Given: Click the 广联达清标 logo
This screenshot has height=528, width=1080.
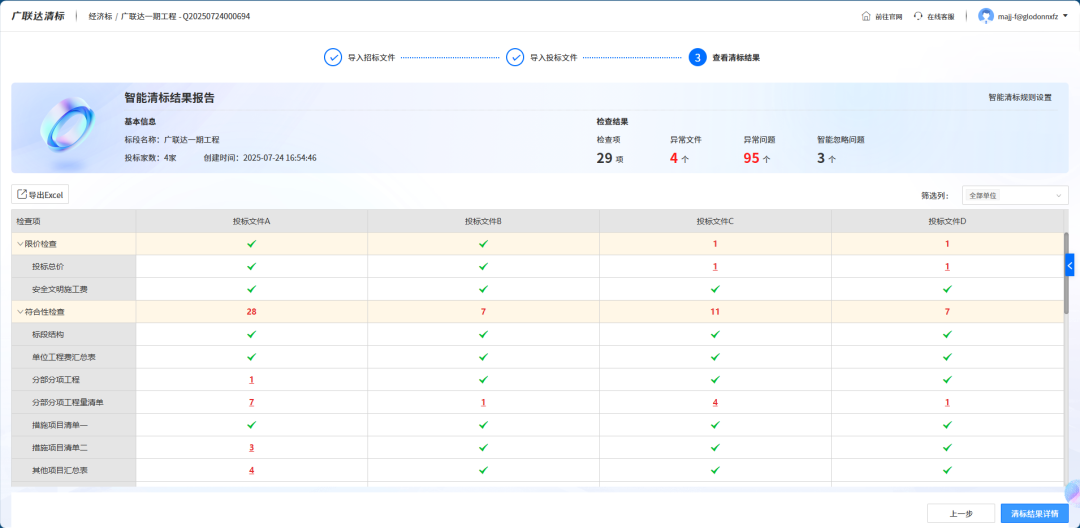Looking at the screenshot, I should (x=38, y=16).
